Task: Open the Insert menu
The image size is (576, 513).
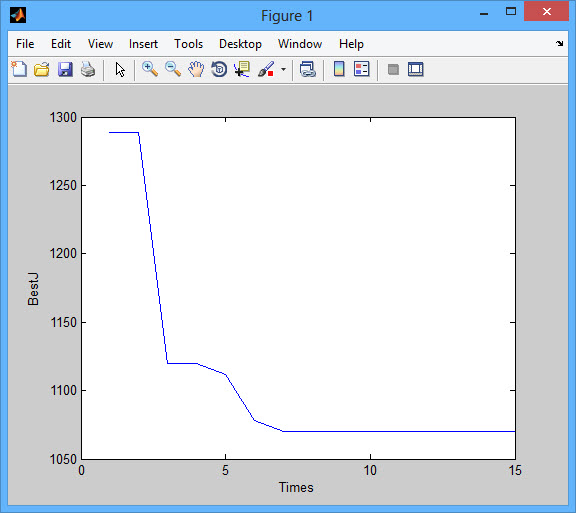Action: [x=143, y=44]
